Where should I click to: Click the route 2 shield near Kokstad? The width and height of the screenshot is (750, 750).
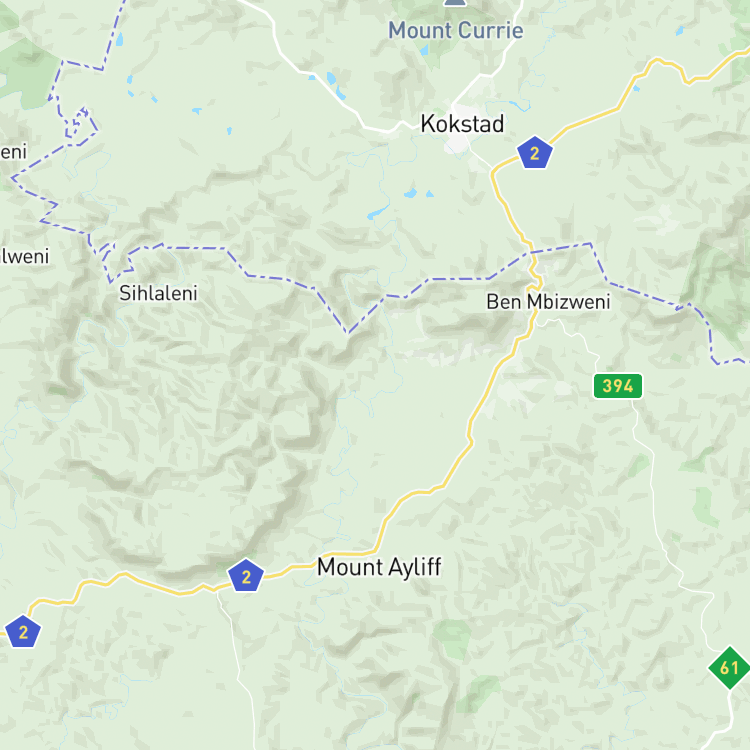point(535,153)
